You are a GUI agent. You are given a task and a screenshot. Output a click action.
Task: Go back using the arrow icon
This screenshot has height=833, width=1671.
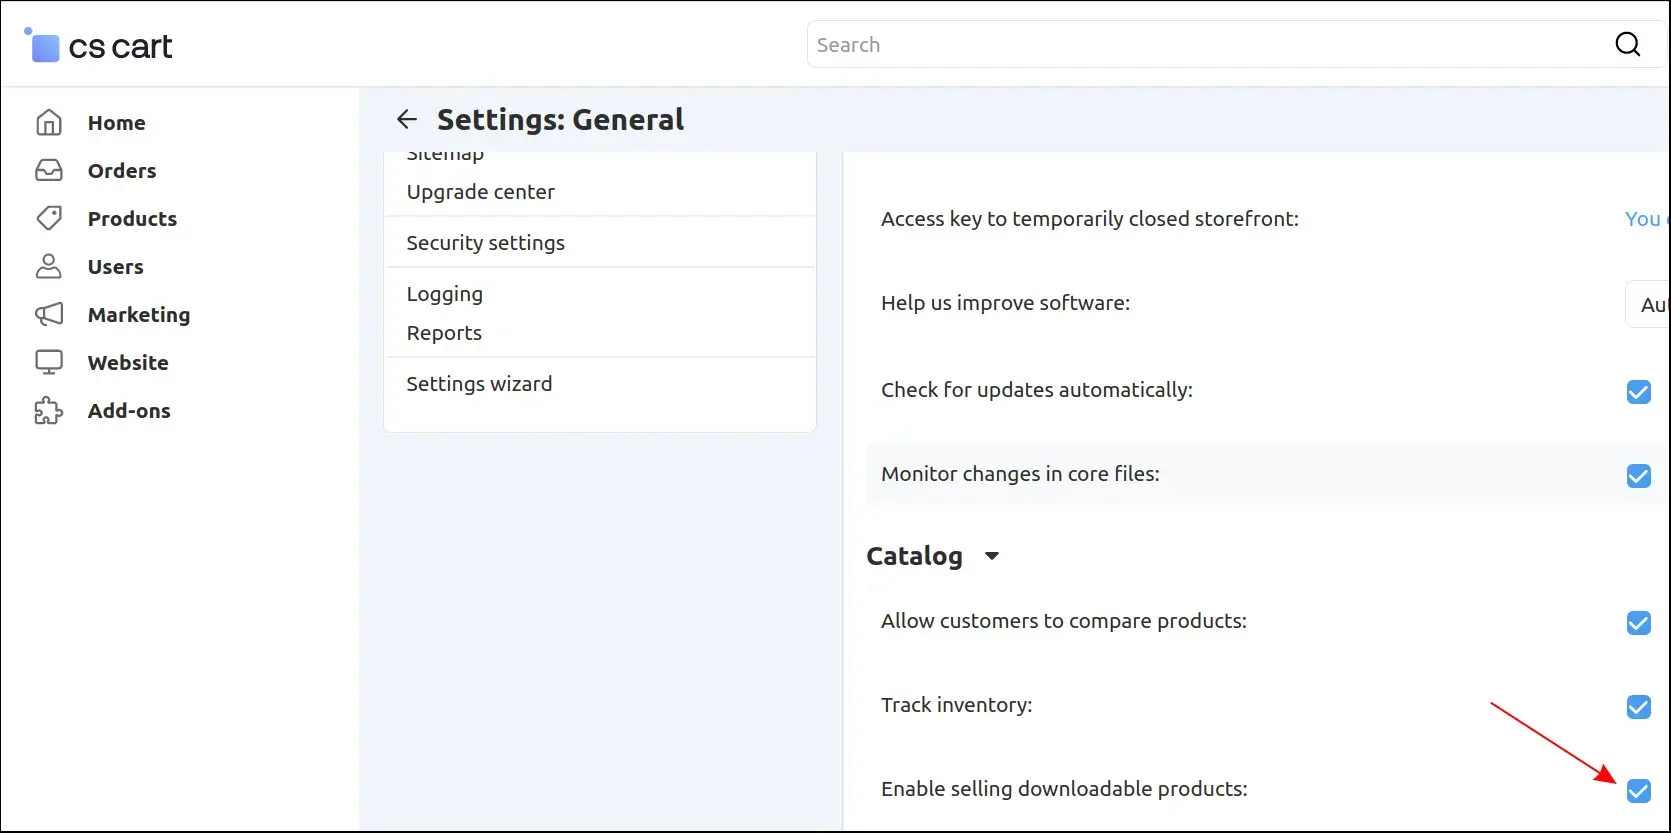[406, 120]
